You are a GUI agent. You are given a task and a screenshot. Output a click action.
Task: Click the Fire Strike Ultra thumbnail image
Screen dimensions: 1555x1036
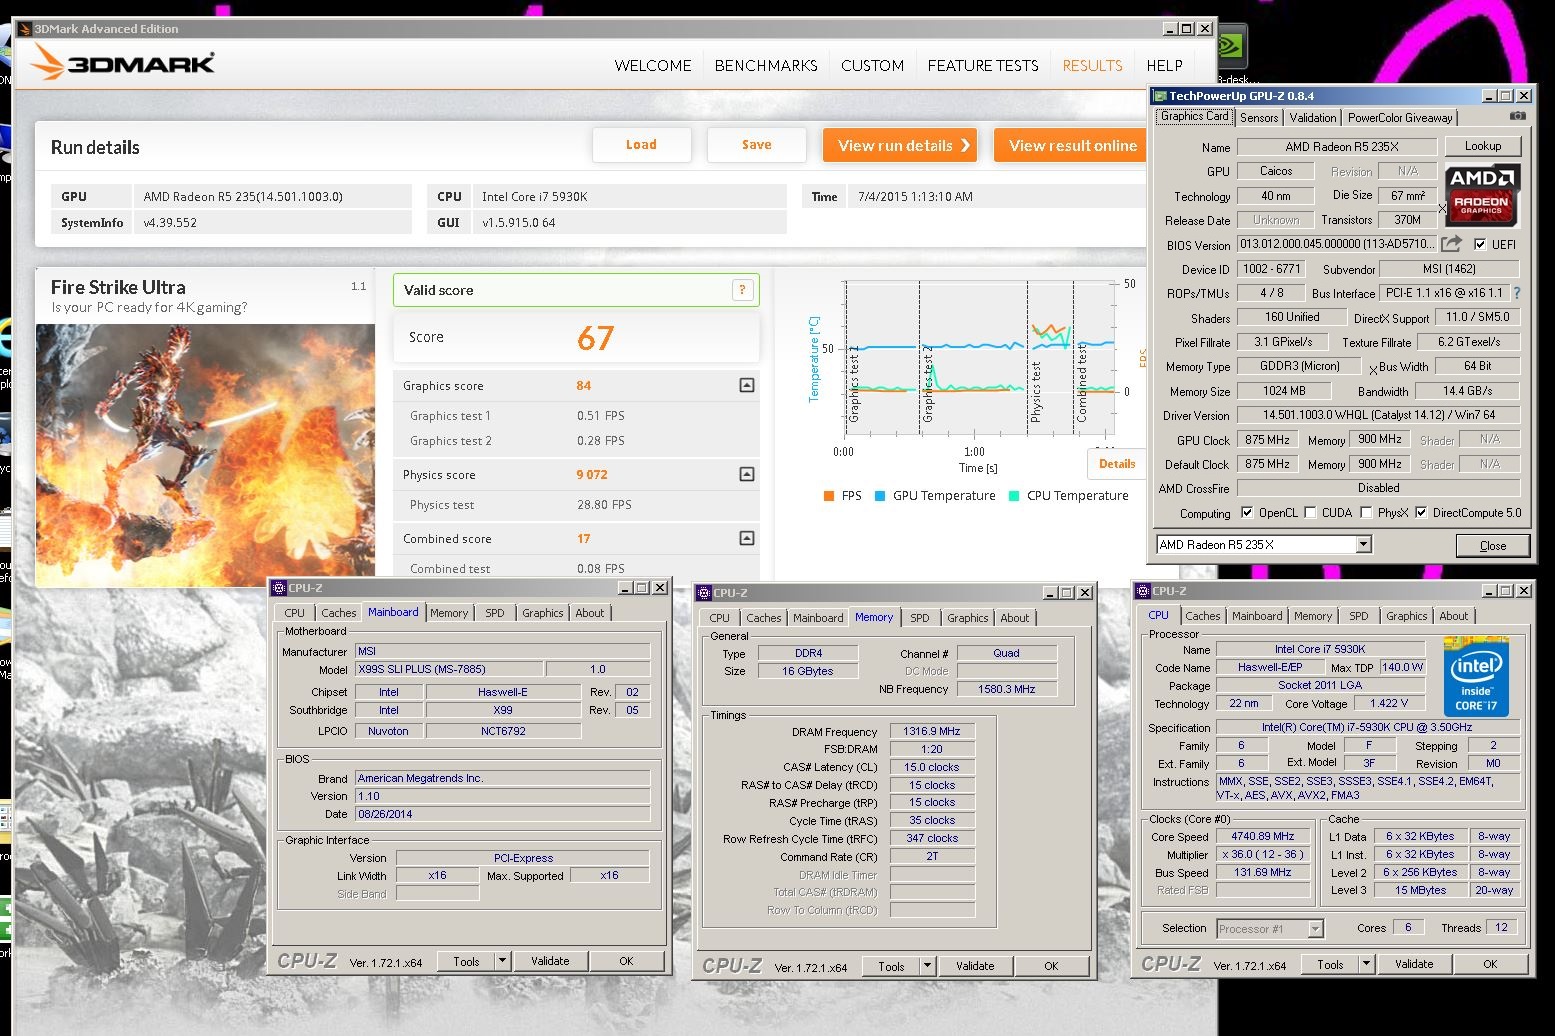[x=205, y=455]
